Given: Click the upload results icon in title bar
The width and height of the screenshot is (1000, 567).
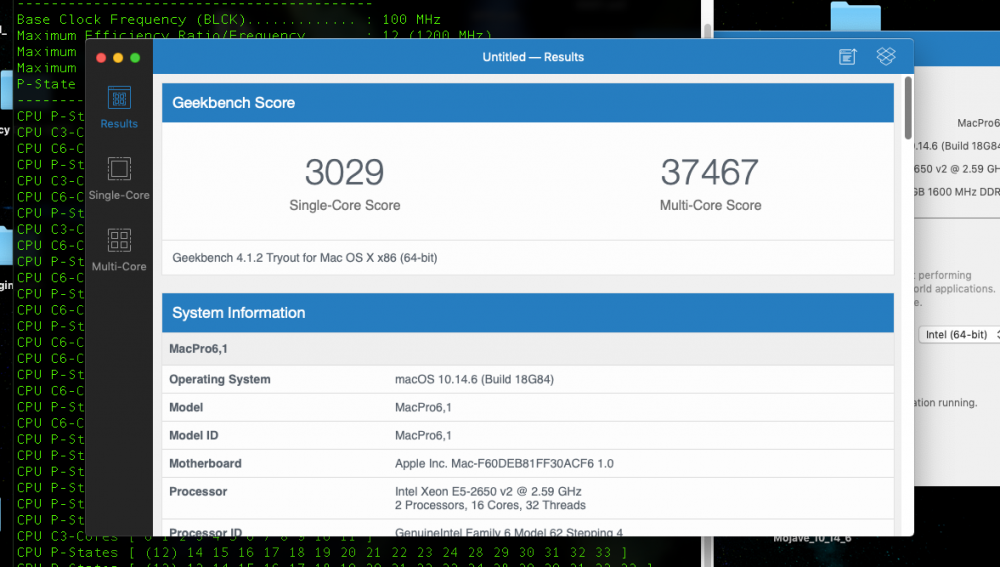Looking at the screenshot, I should pos(848,57).
